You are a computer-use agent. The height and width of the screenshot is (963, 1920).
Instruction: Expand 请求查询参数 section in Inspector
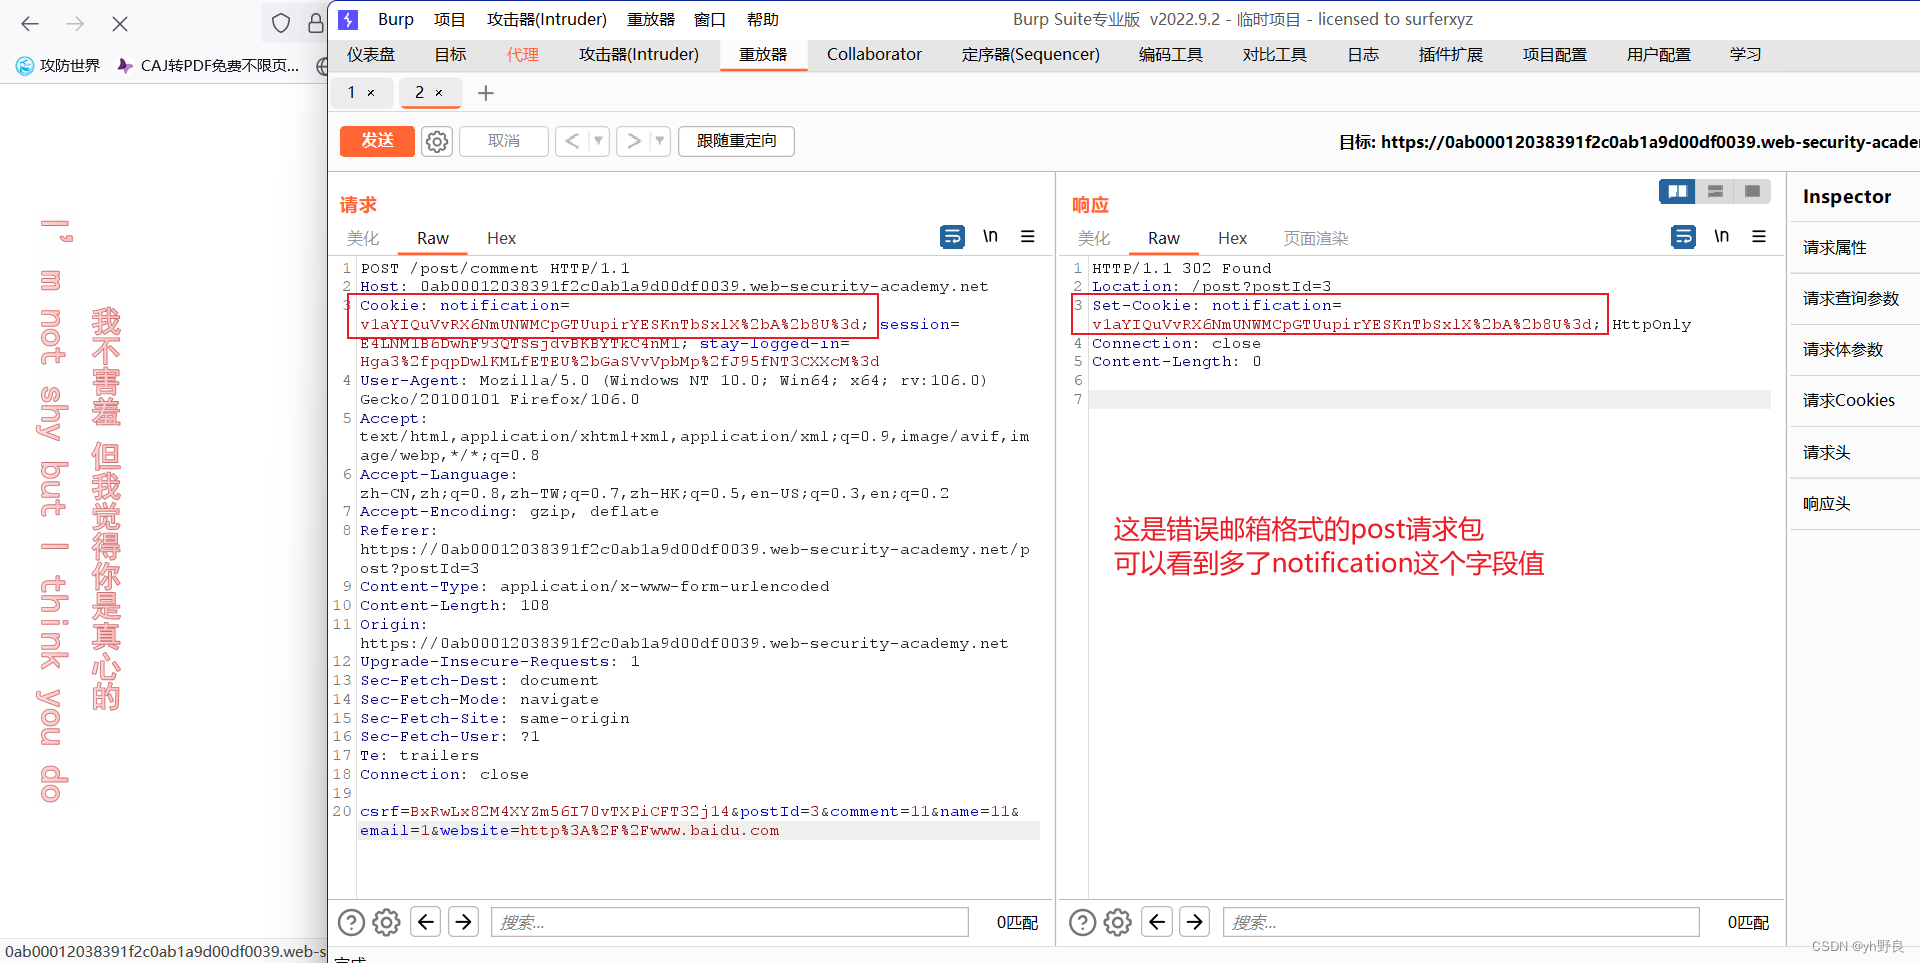(x=1855, y=298)
